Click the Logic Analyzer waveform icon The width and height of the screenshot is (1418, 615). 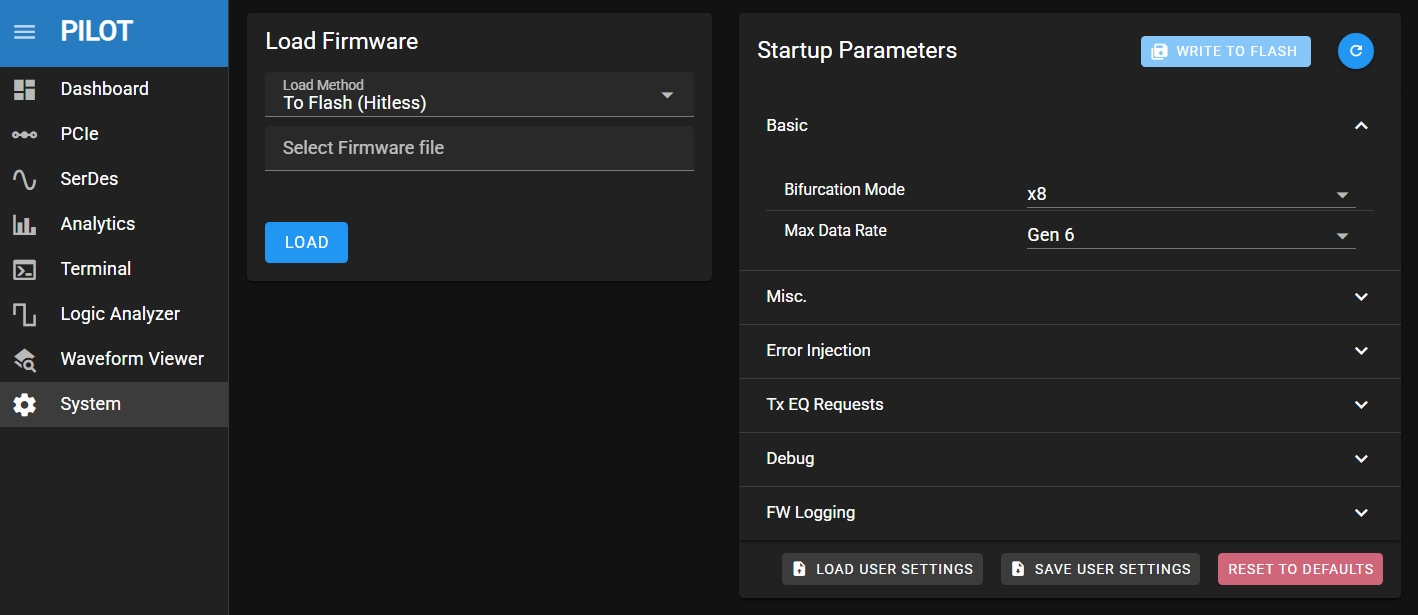(24, 314)
